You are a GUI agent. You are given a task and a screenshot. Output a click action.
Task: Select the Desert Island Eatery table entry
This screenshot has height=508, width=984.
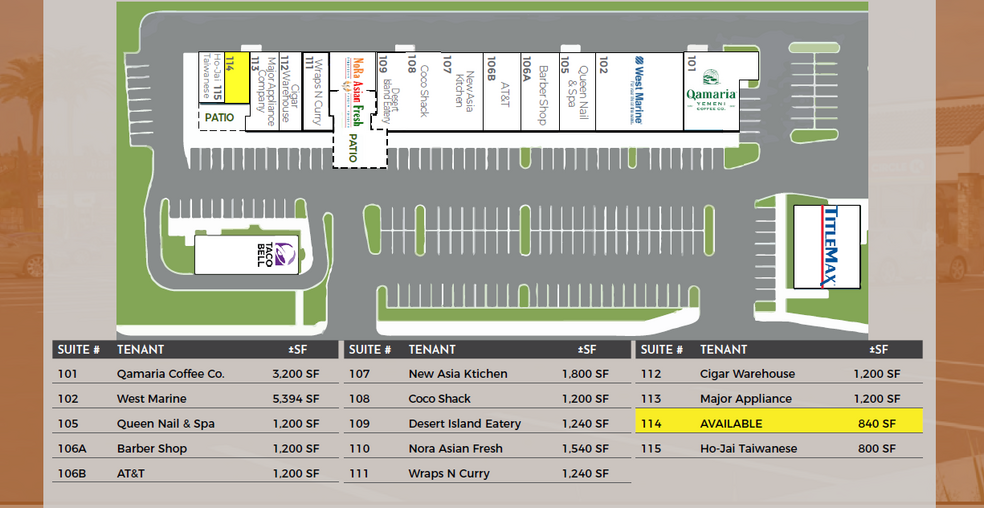pos(464,424)
